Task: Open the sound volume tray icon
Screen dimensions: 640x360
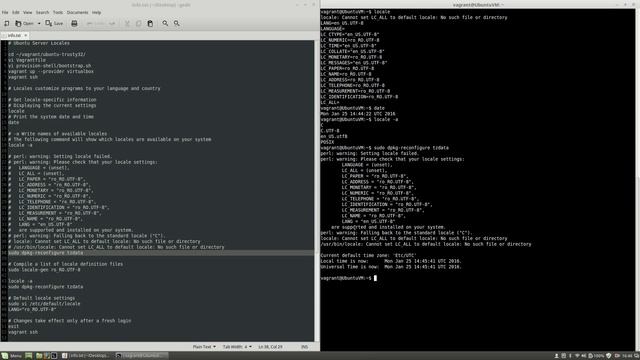Action: click(584, 356)
